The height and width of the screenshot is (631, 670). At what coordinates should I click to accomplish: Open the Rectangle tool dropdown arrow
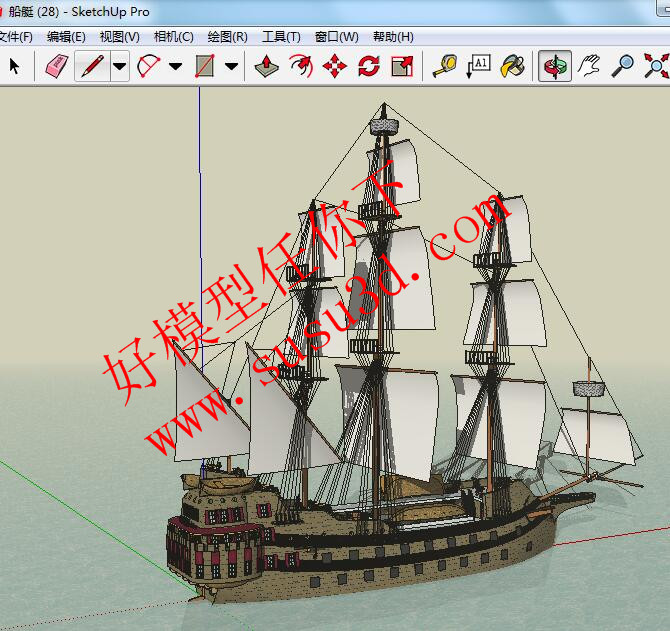click(231, 66)
